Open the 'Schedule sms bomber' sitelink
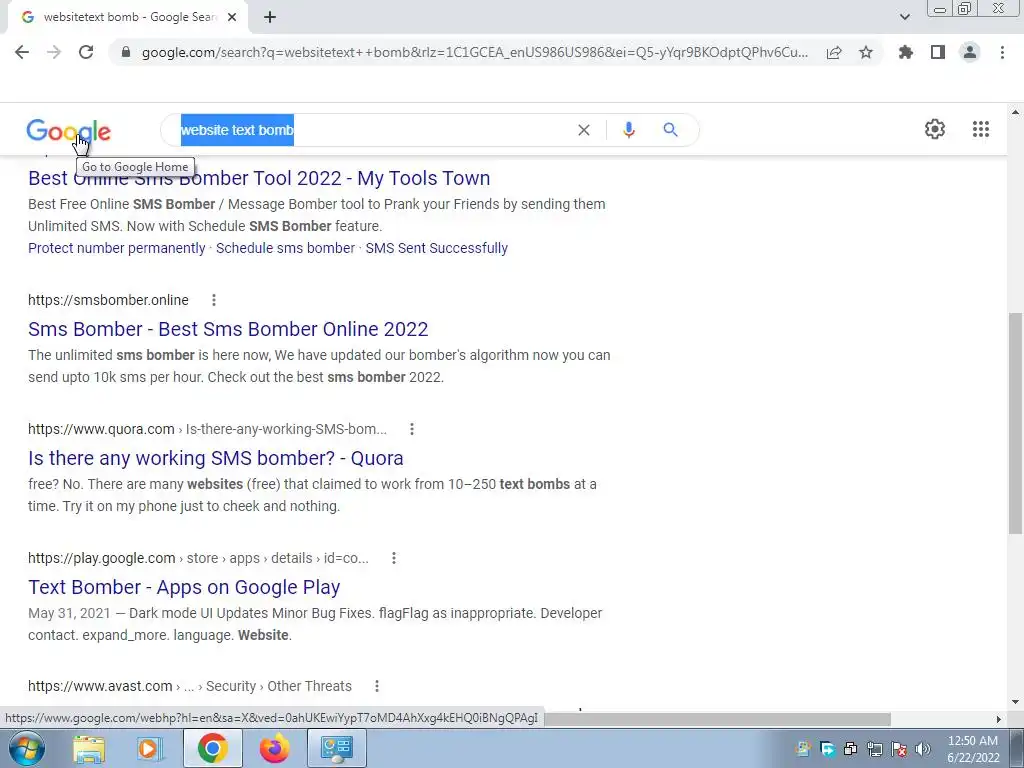Image resolution: width=1024 pixels, height=768 pixels. (x=285, y=248)
